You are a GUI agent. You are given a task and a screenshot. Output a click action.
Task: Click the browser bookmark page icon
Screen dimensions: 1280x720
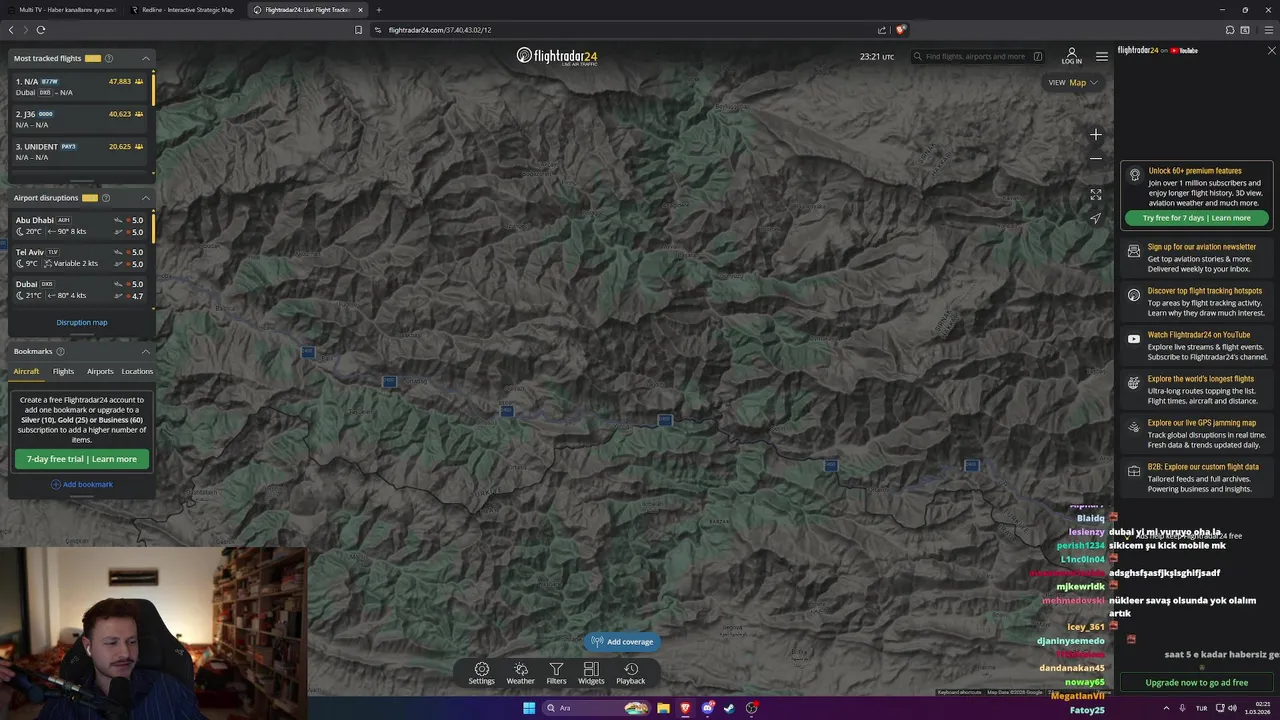coord(358,30)
